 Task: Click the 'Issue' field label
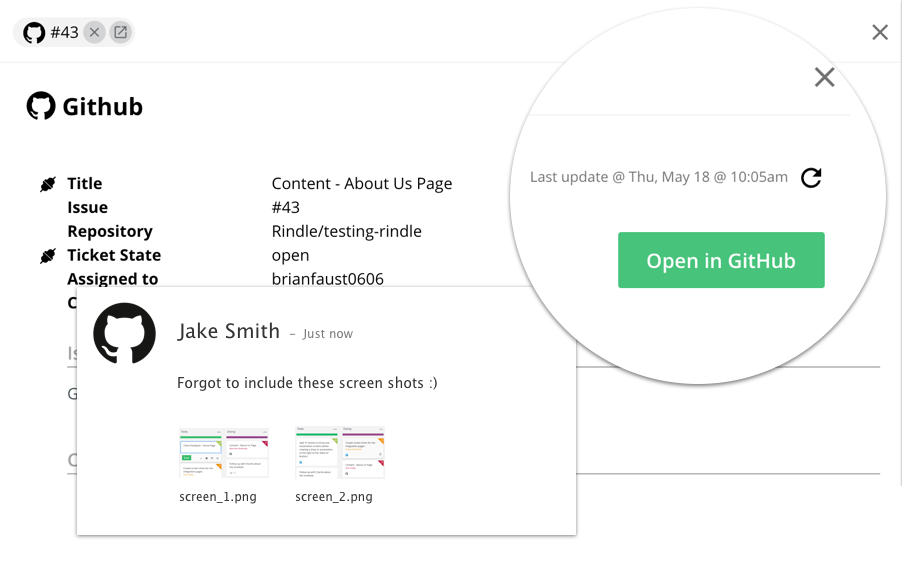[x=87, y=207]
